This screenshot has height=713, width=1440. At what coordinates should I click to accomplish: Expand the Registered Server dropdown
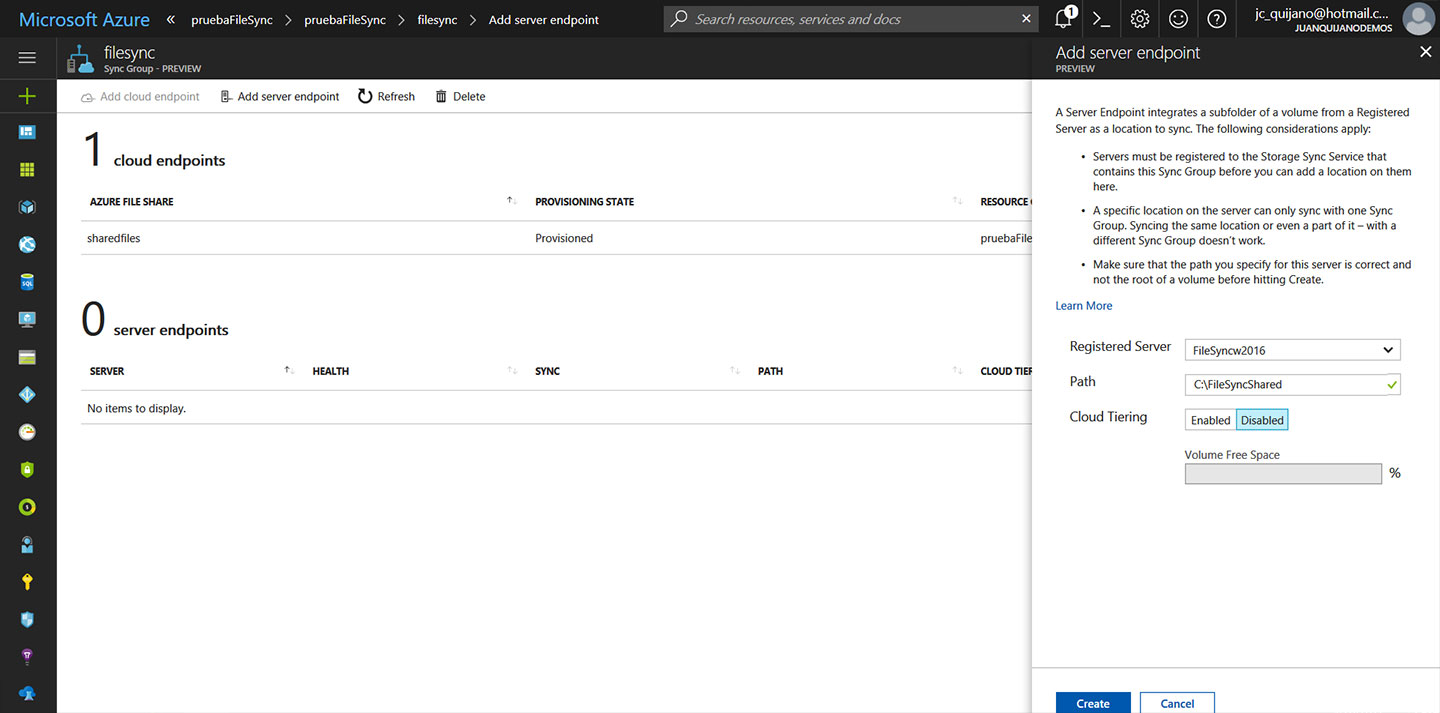click(1292, 350)
